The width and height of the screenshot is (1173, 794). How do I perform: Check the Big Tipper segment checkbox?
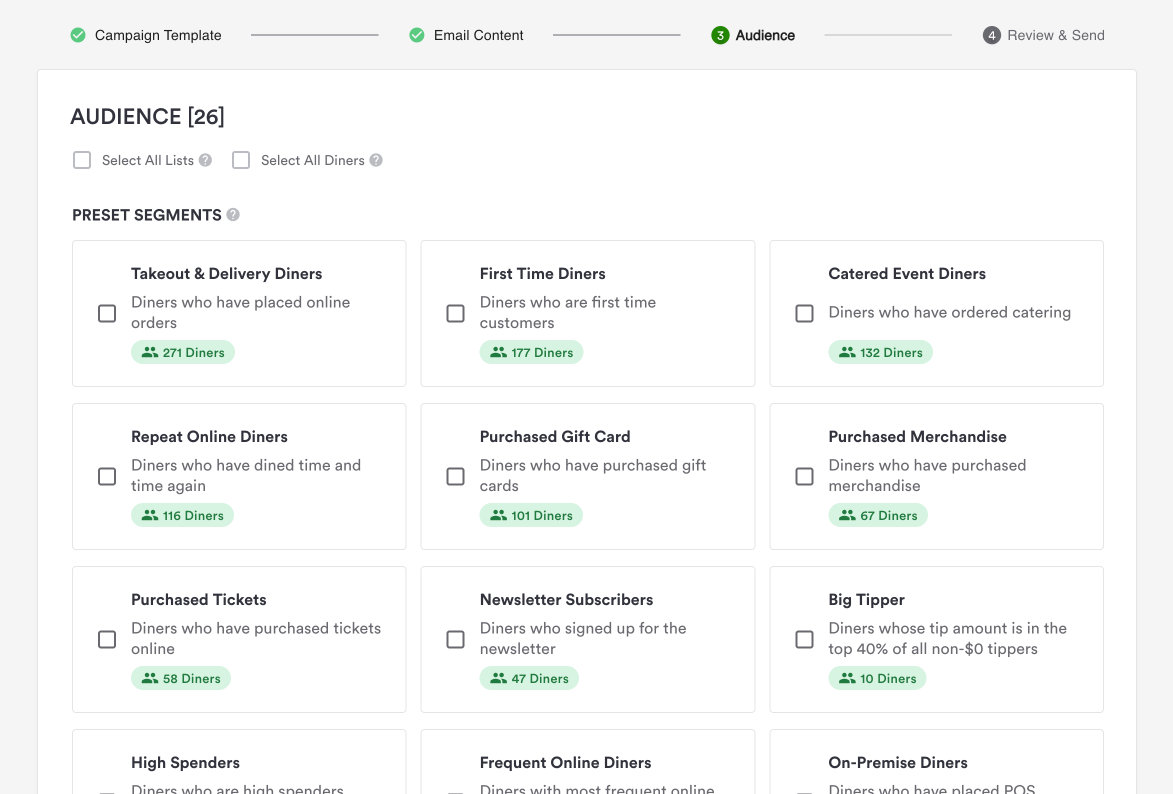[804, 639]
